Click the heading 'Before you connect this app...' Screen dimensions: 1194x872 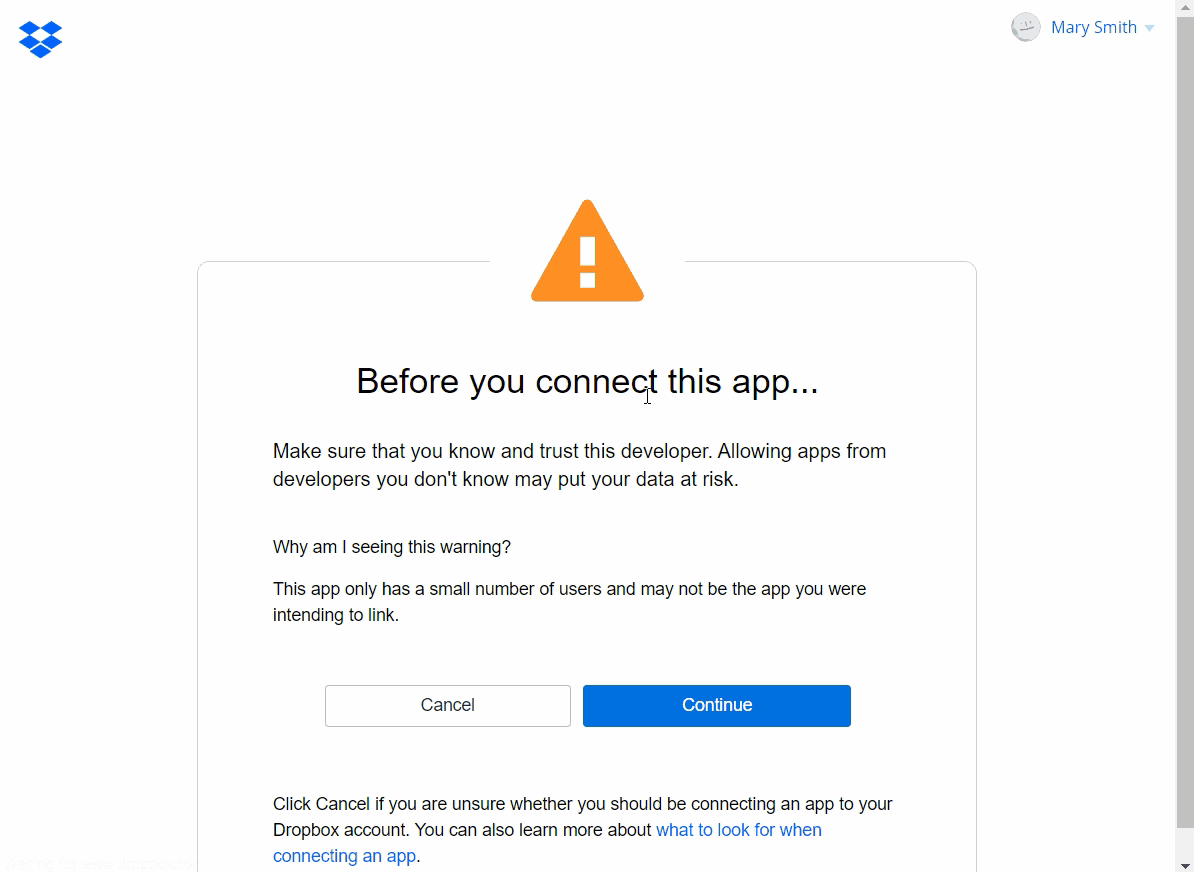587,381
